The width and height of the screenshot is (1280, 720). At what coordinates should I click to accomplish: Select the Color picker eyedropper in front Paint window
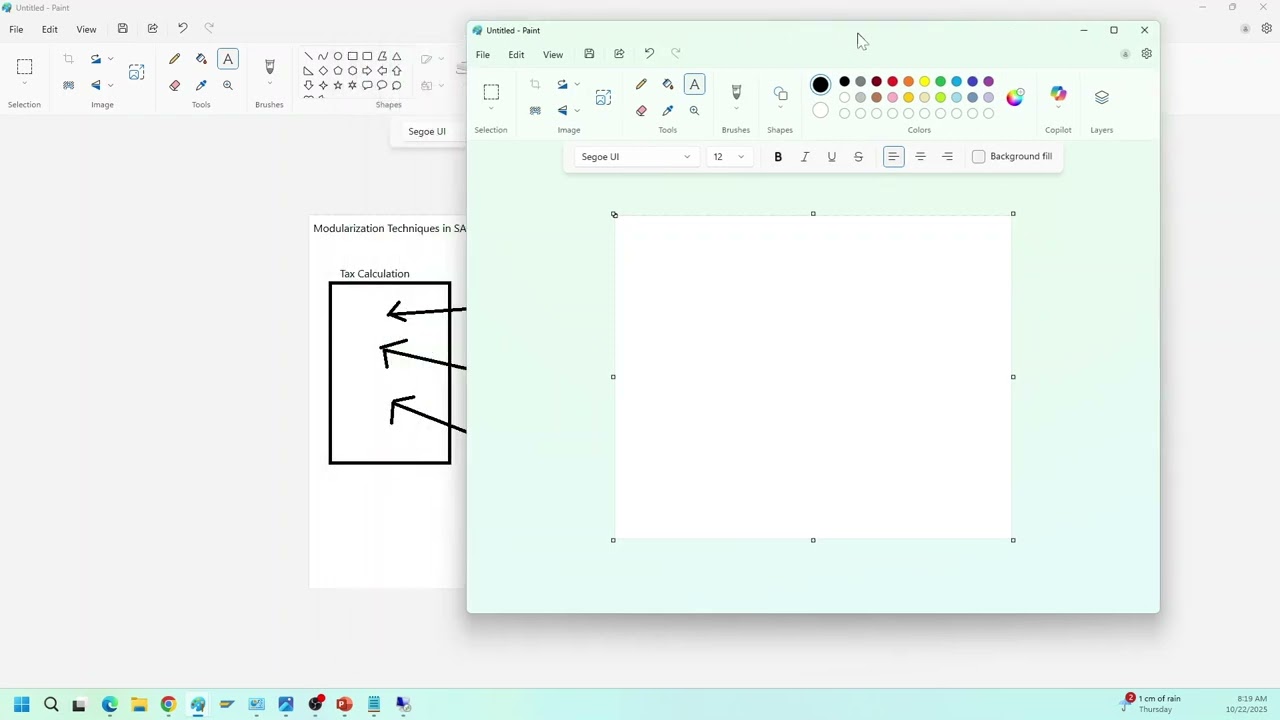click(x=668, y=111)
